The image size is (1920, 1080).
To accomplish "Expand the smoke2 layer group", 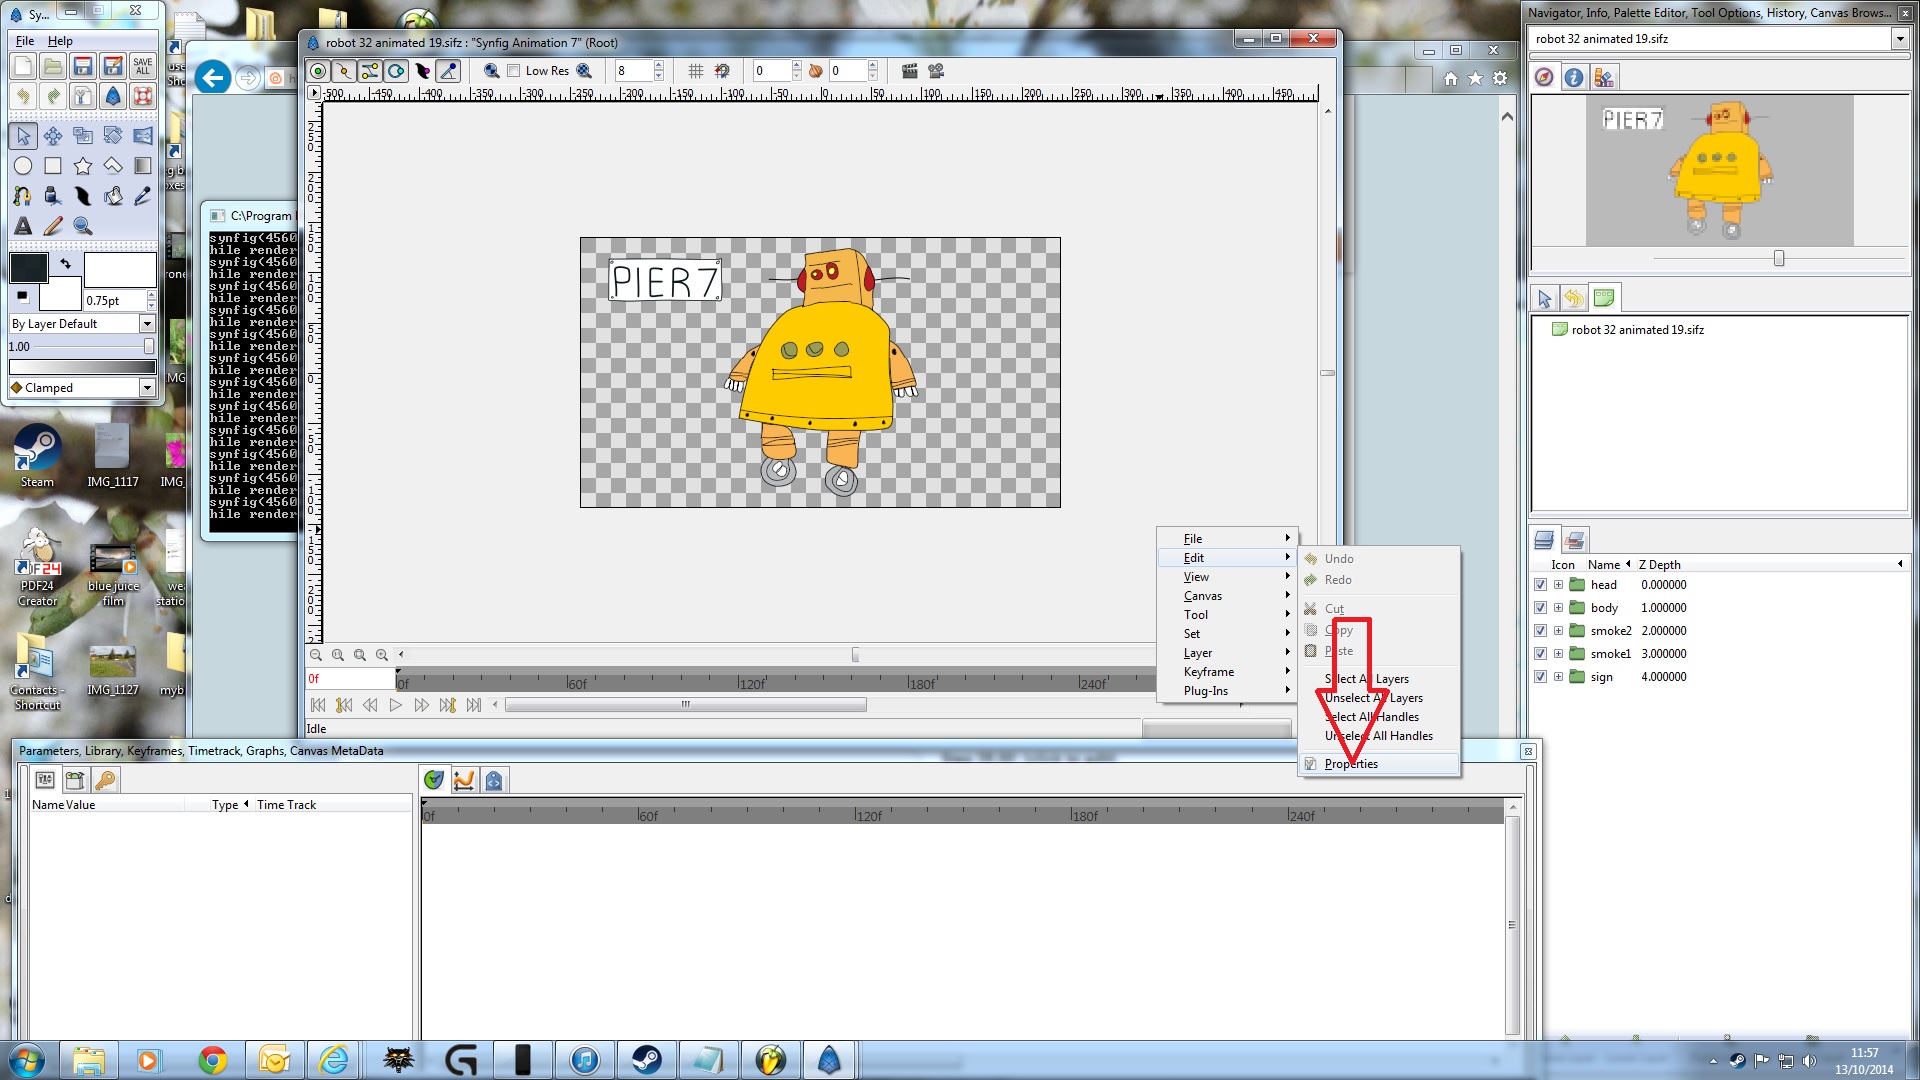I will 1558,631.
